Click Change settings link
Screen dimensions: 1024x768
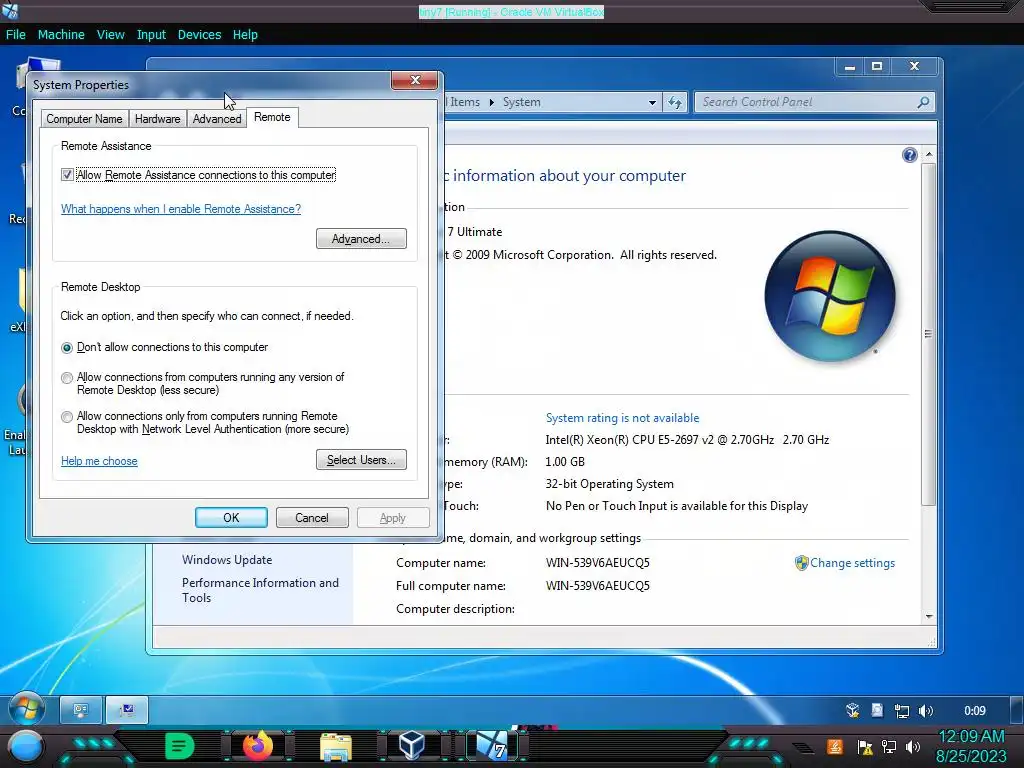(x=852, y=563)
